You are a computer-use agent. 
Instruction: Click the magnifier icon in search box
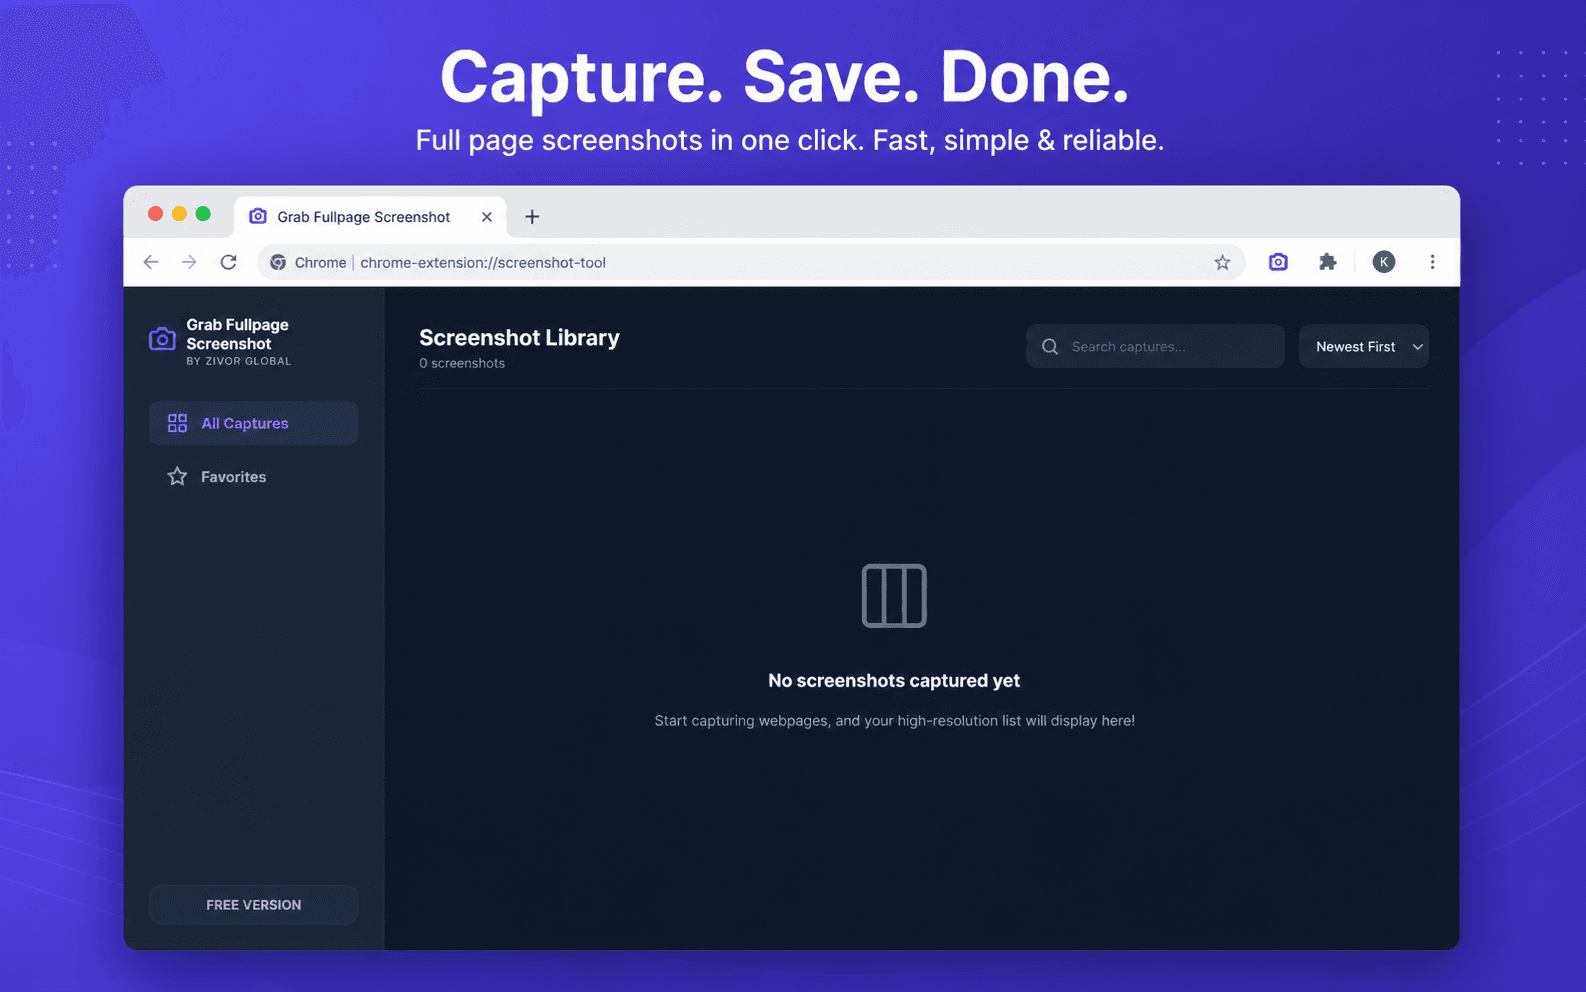point(1050,346)
